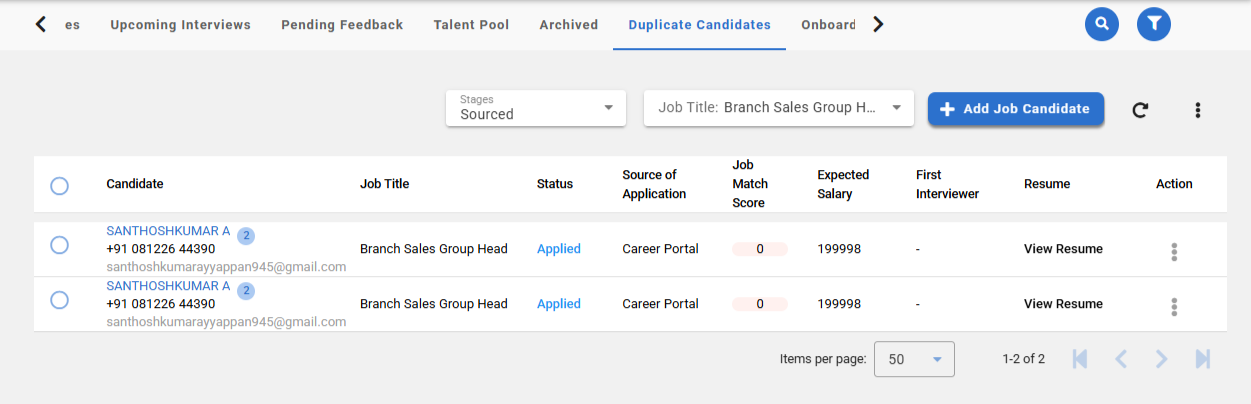Screen dimensions: 1251x404
Task: Open the three-dot menu next to refresh
Action: point(1197,110)
